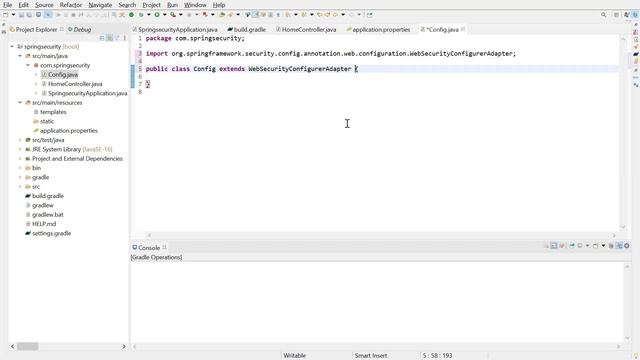
Task: Click the Project Explorer horizontal scrollbar thumb
Action: [28, 346]
